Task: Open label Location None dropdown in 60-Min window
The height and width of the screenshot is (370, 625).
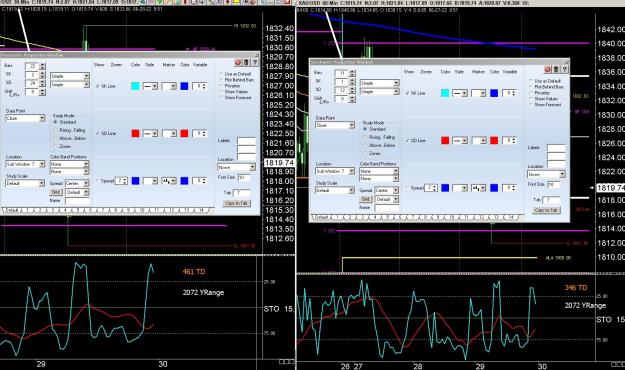Action: coord(546,175)
